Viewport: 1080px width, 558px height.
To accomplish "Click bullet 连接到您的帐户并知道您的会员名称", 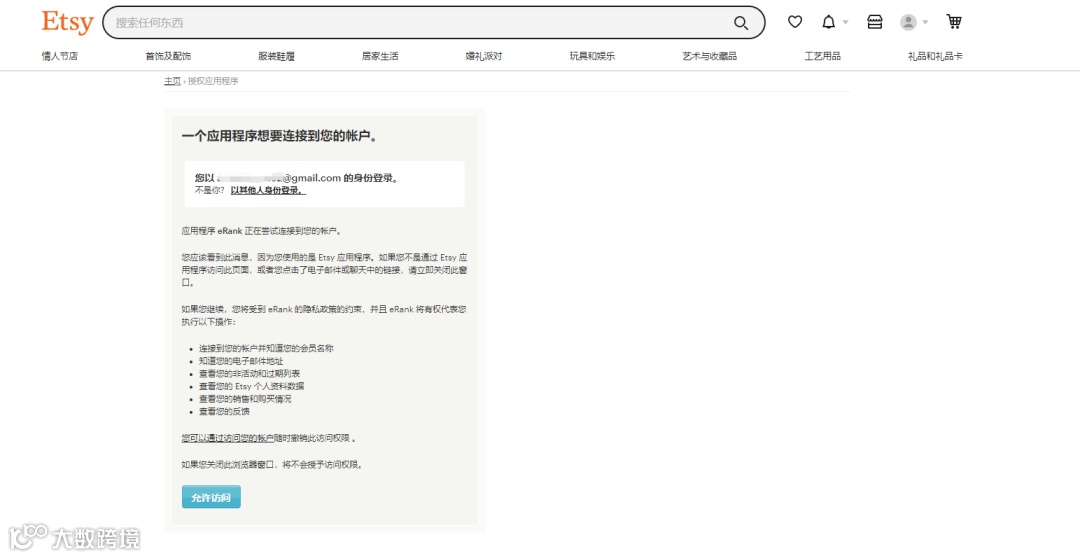I will (266, 349).
